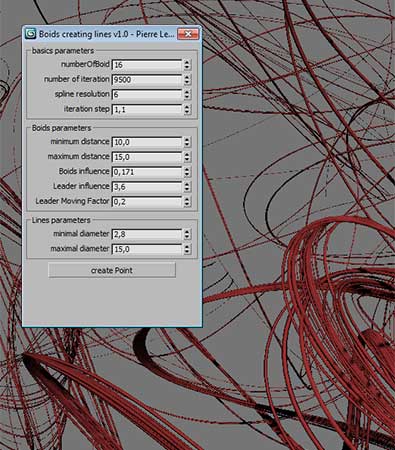Click the dialog title bar text
The image size is (395, 450).
pos(107,34)
